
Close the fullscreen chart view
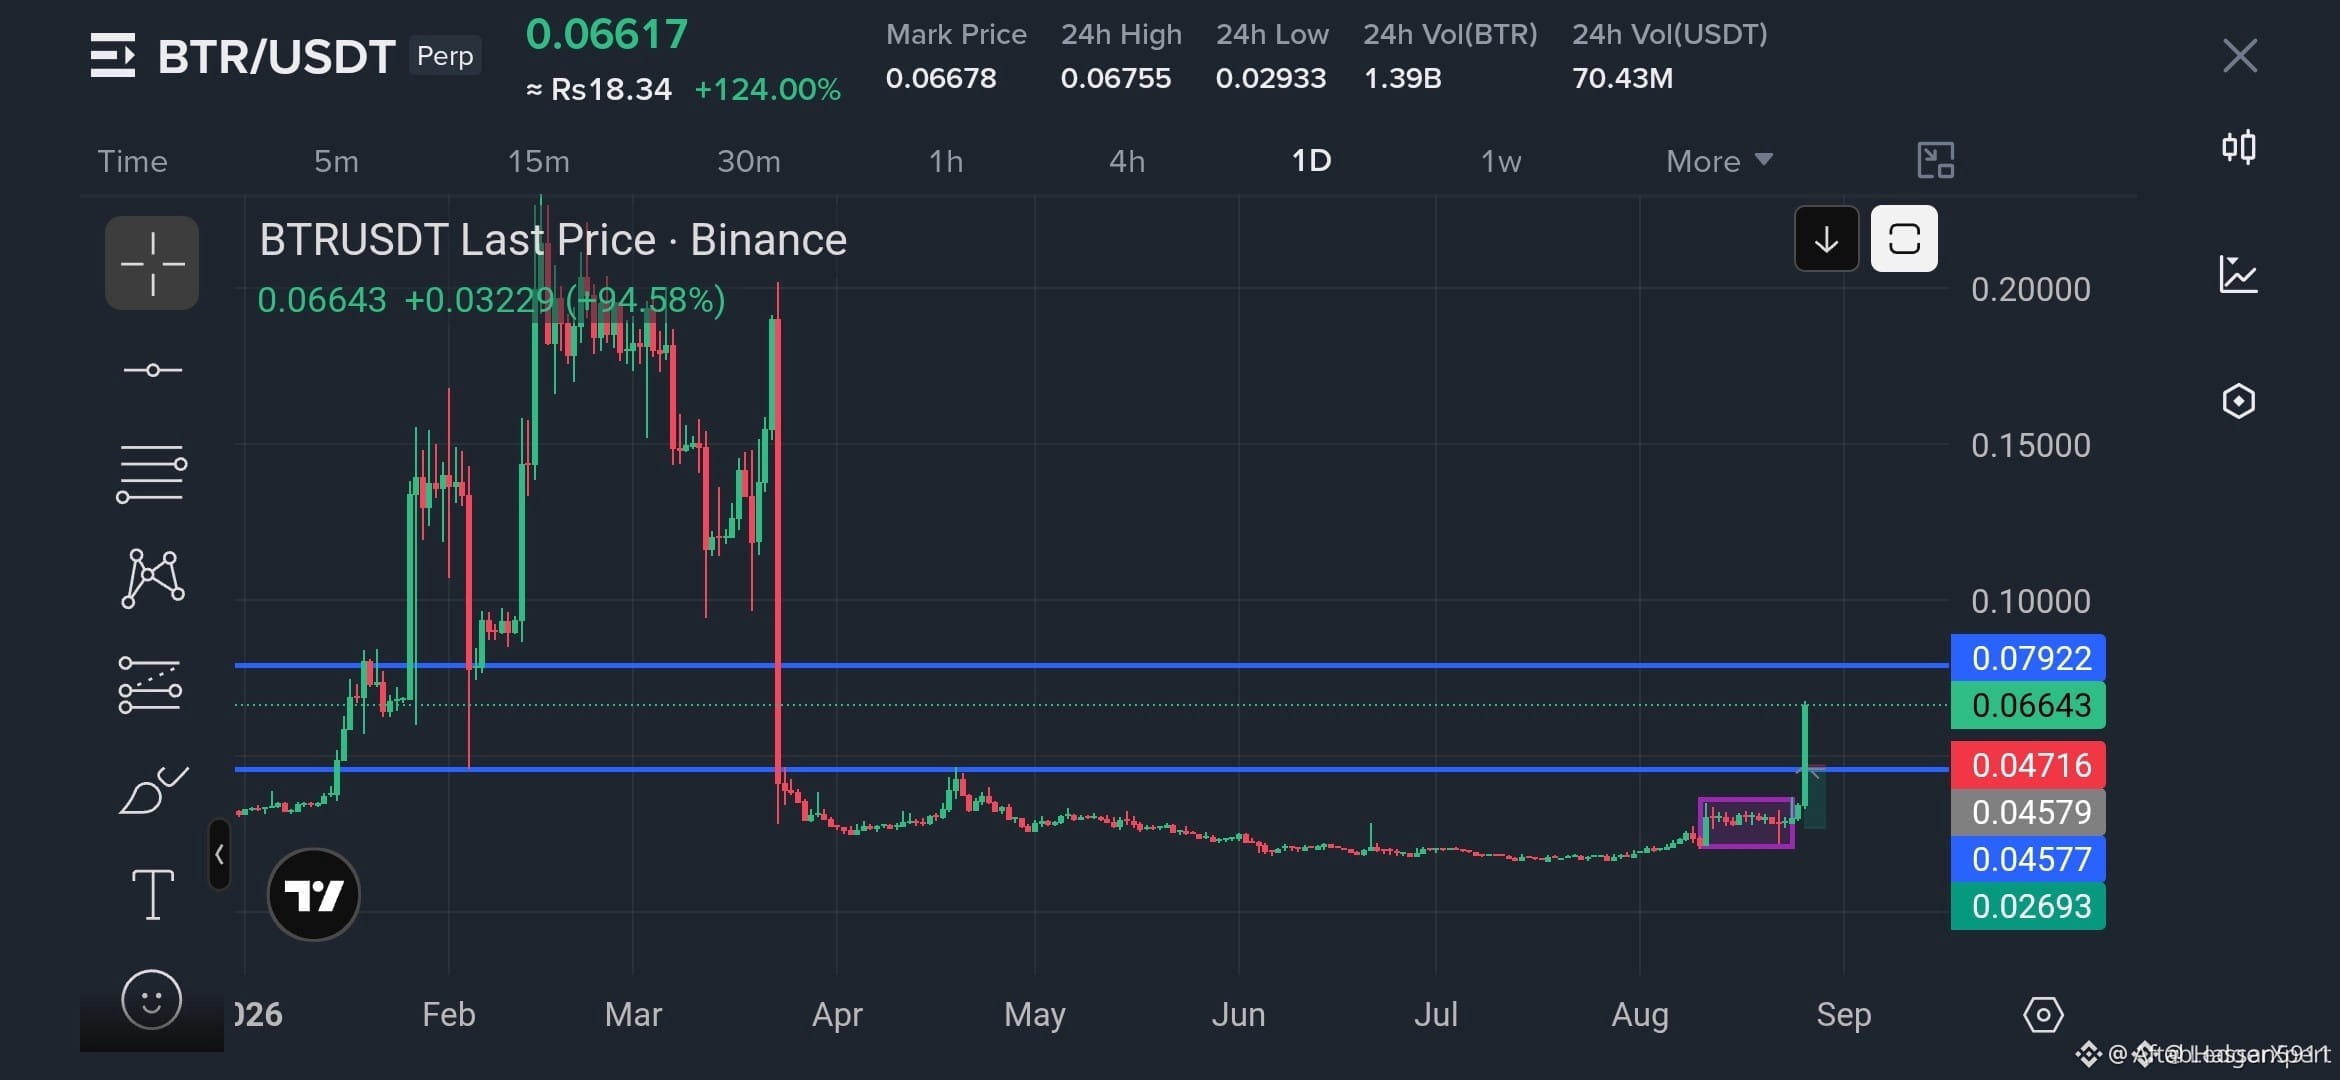pos(2240,55)
